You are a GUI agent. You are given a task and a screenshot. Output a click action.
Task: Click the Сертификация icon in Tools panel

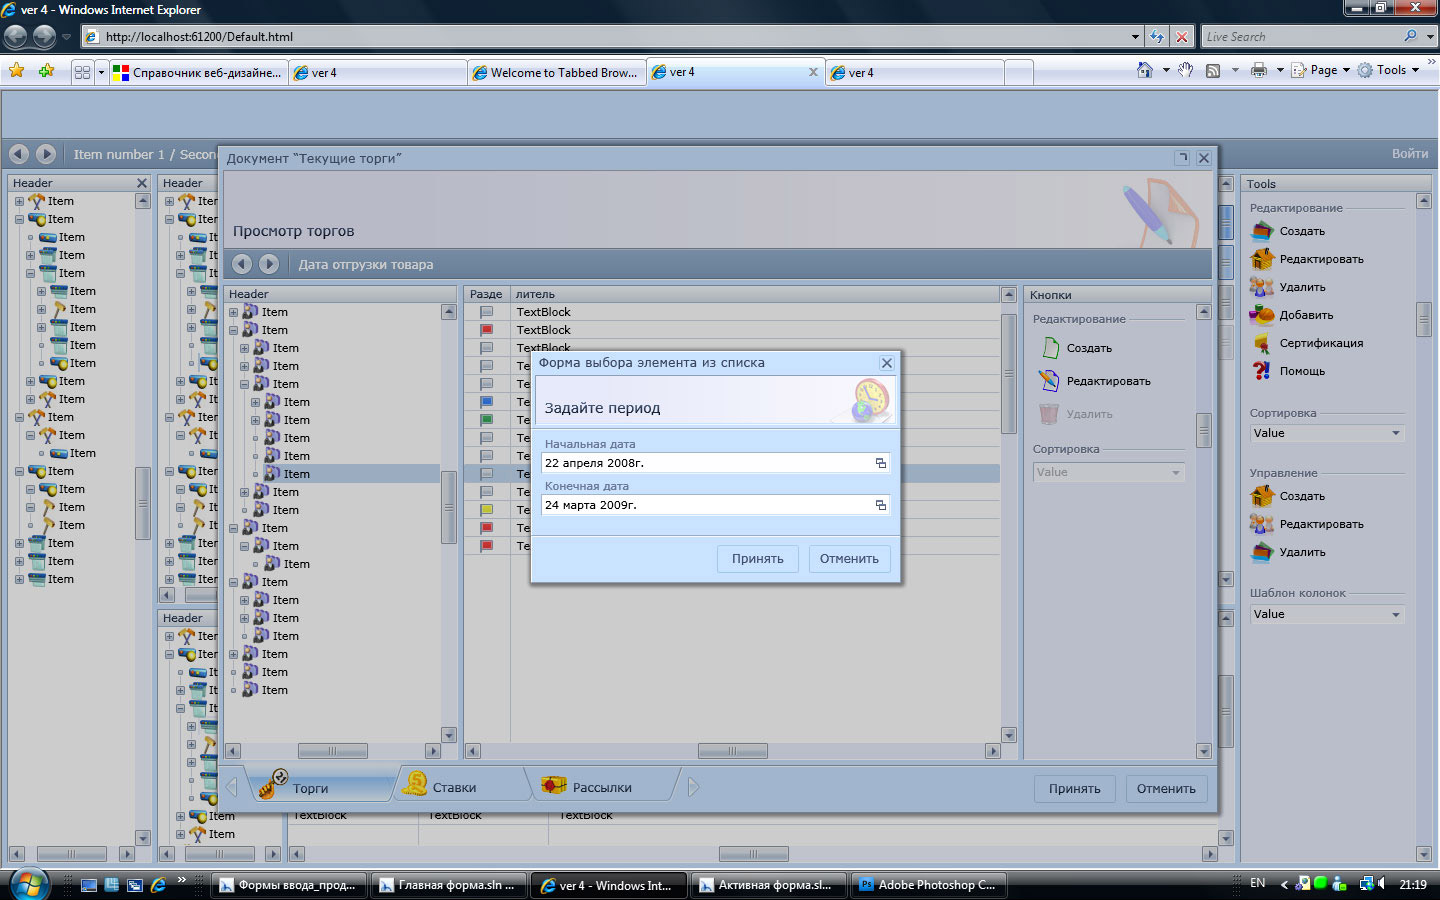pos(1262,343)
